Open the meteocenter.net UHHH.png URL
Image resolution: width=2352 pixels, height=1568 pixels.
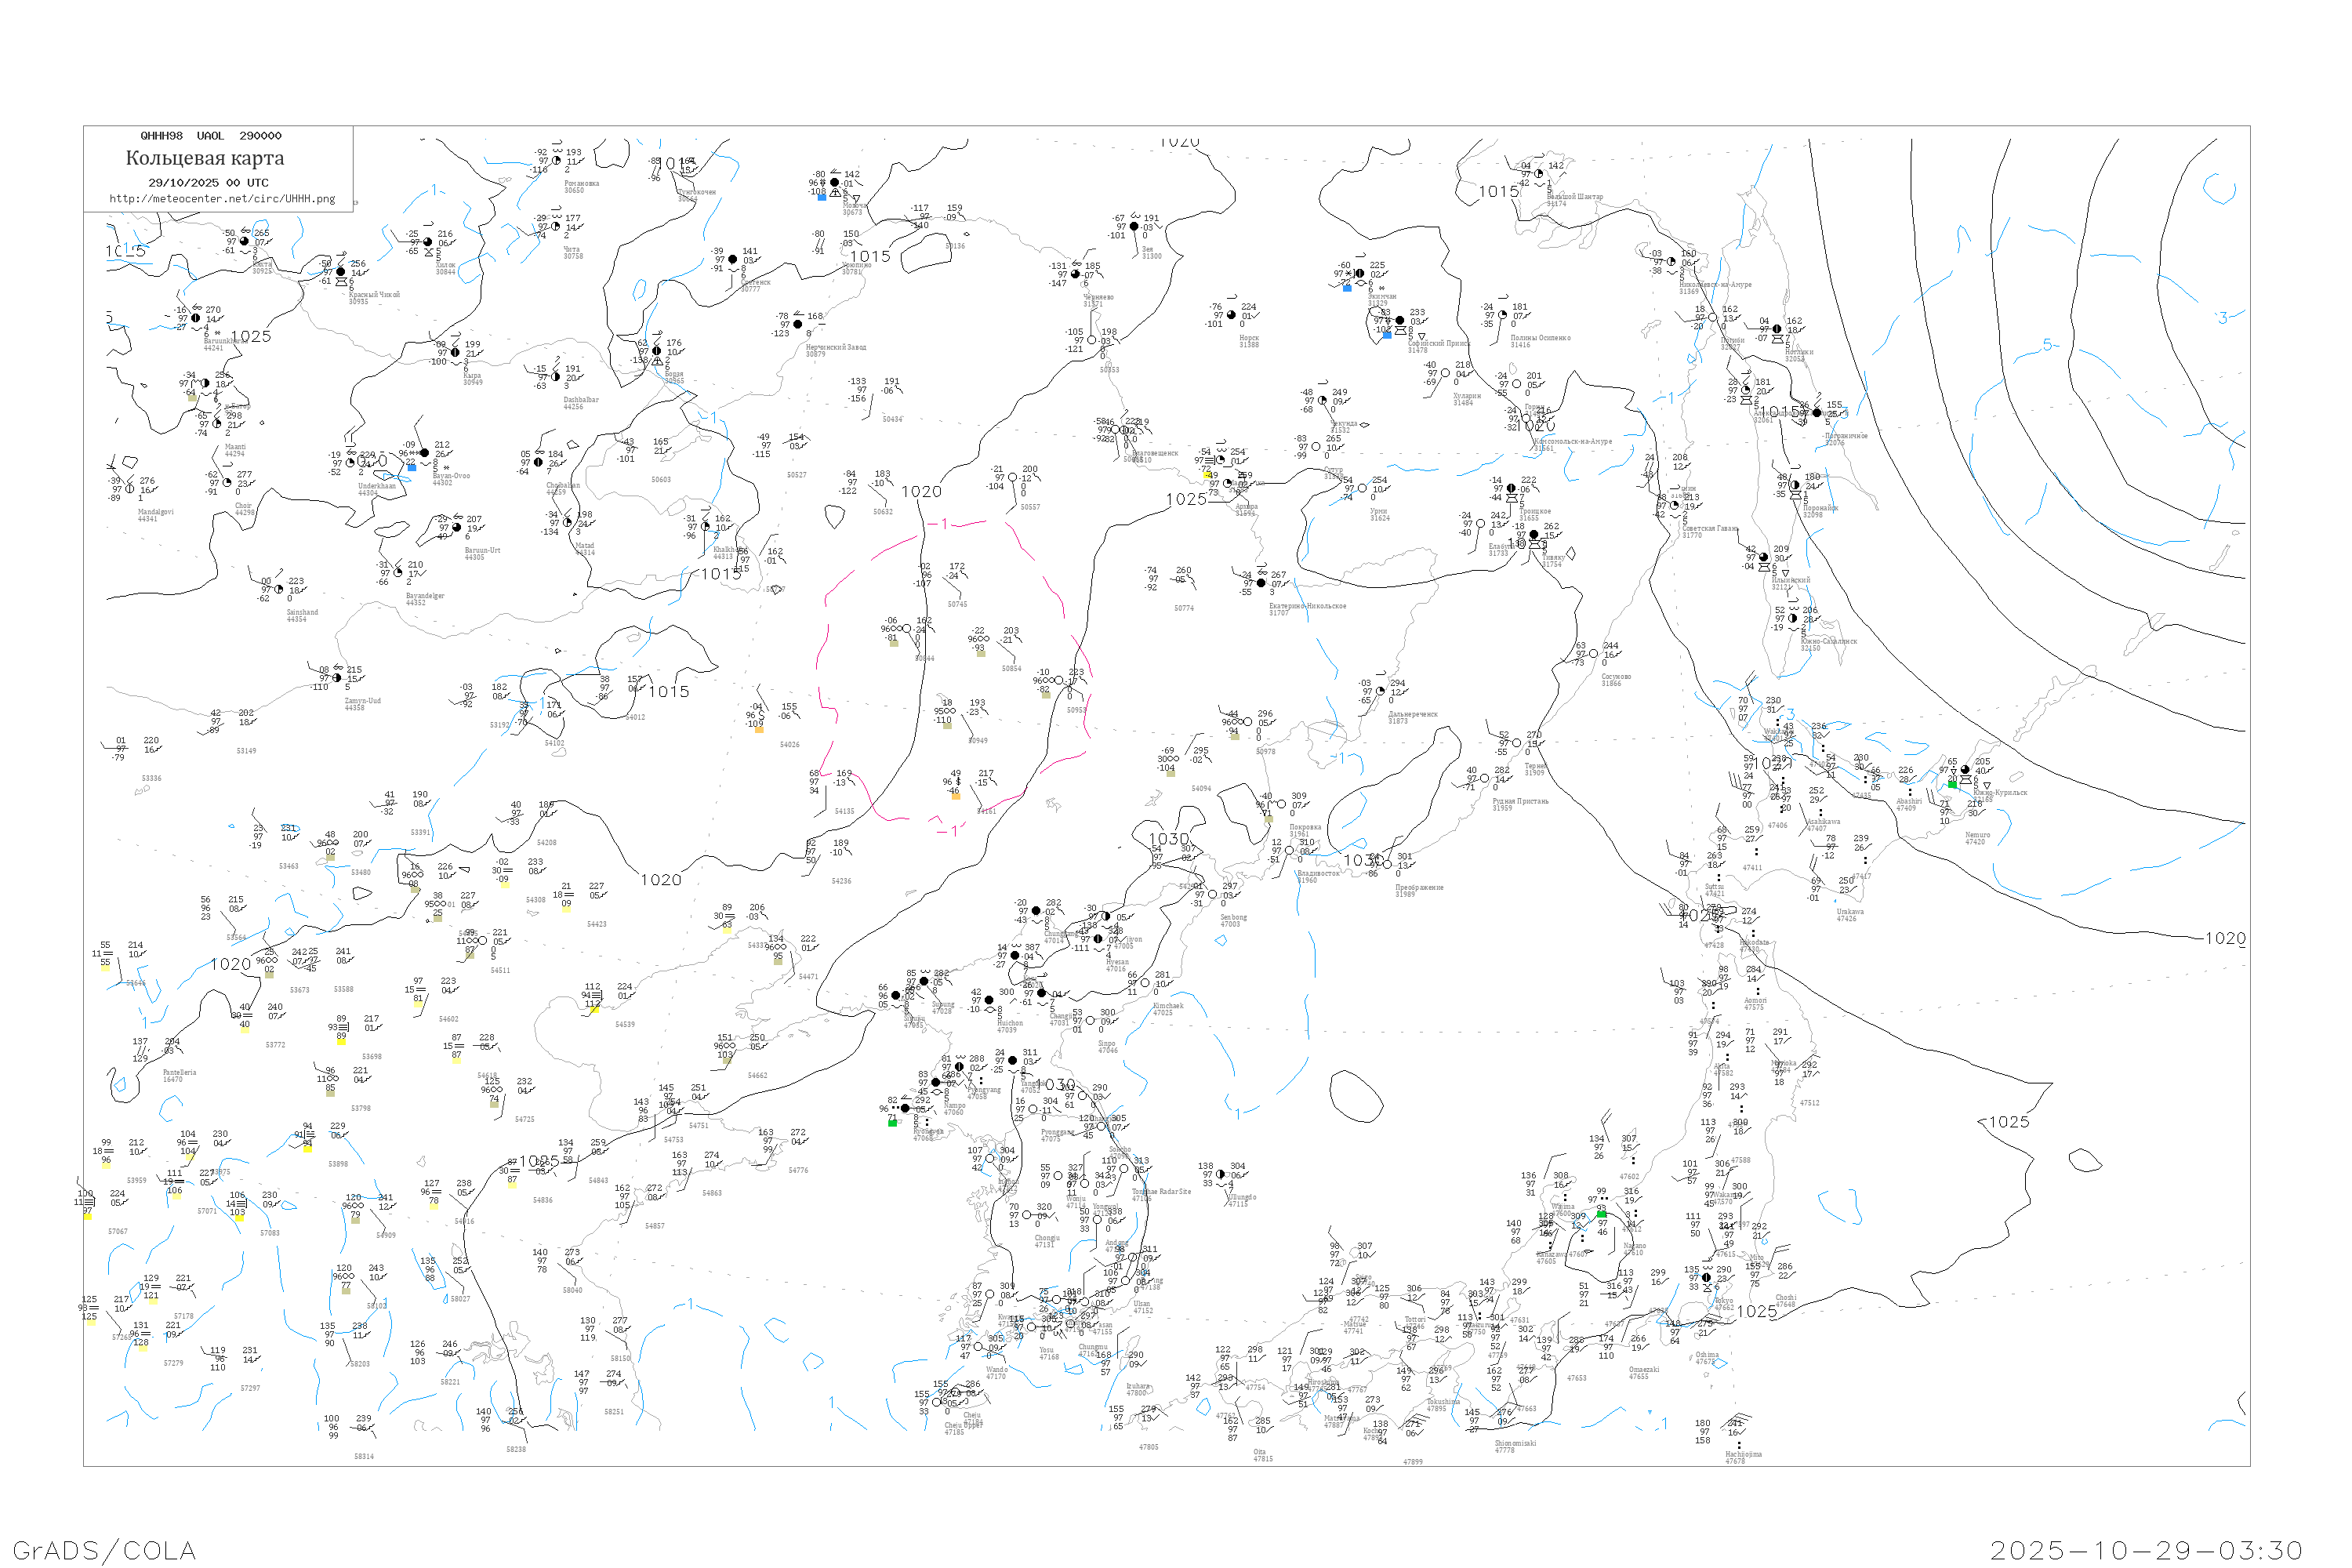[222, 198]
